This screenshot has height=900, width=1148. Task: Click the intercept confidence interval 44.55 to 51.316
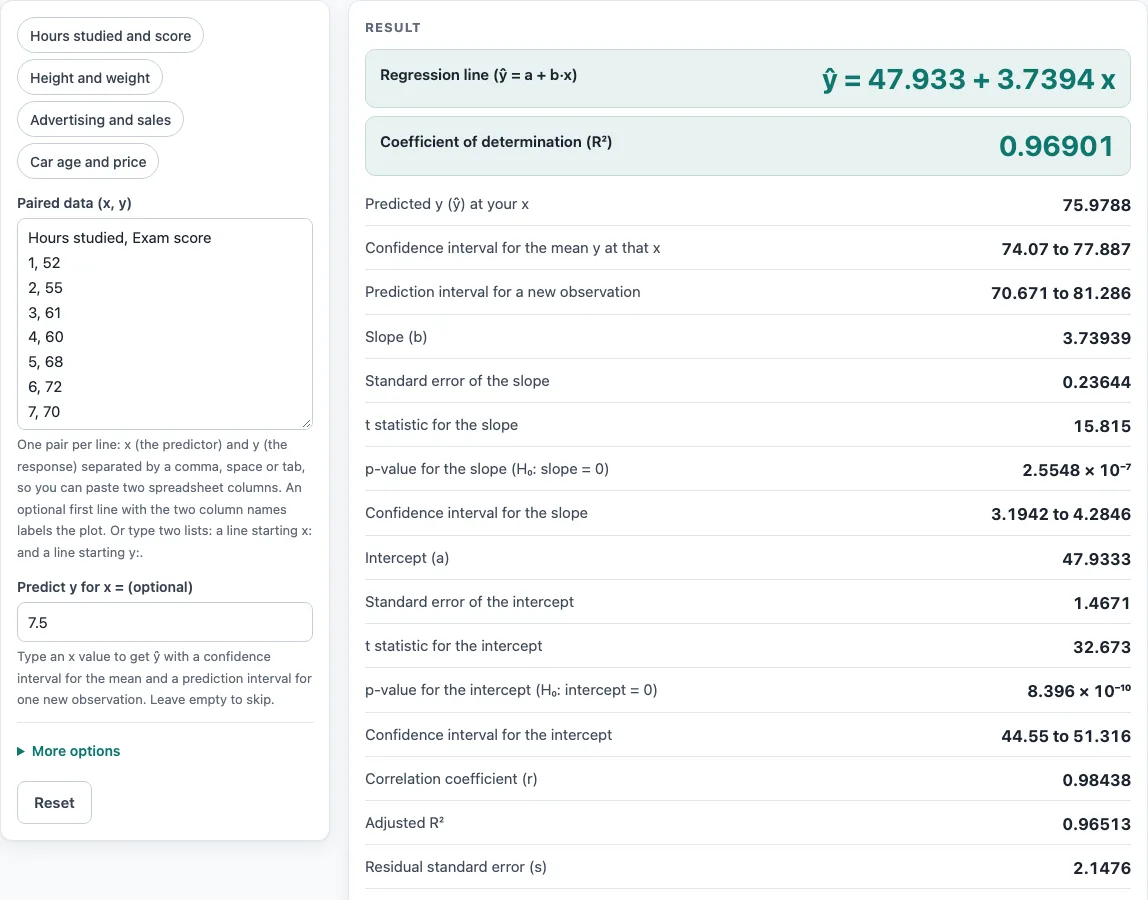pos(1066,736)
